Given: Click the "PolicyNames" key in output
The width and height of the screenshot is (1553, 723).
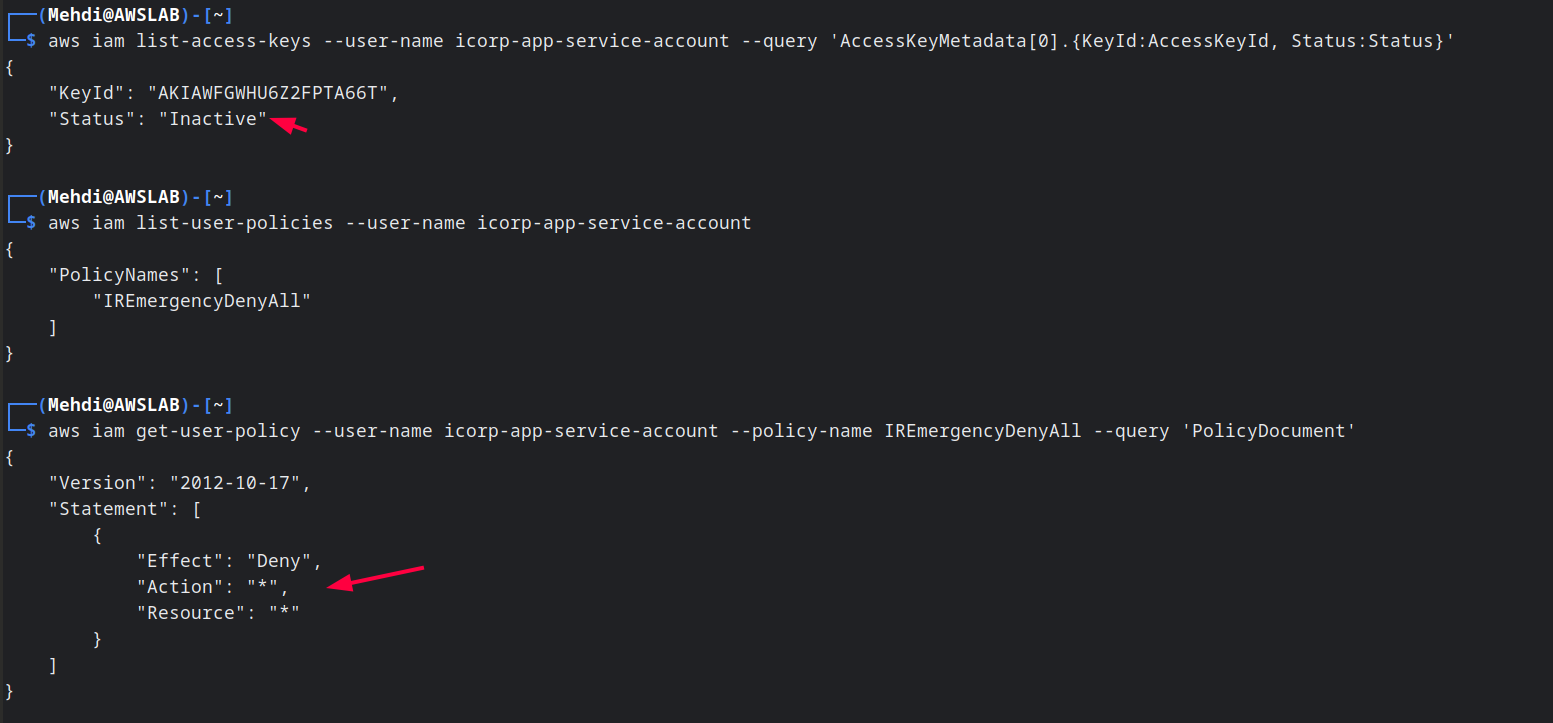Looking at the screenshot, I should click(125, 275).
